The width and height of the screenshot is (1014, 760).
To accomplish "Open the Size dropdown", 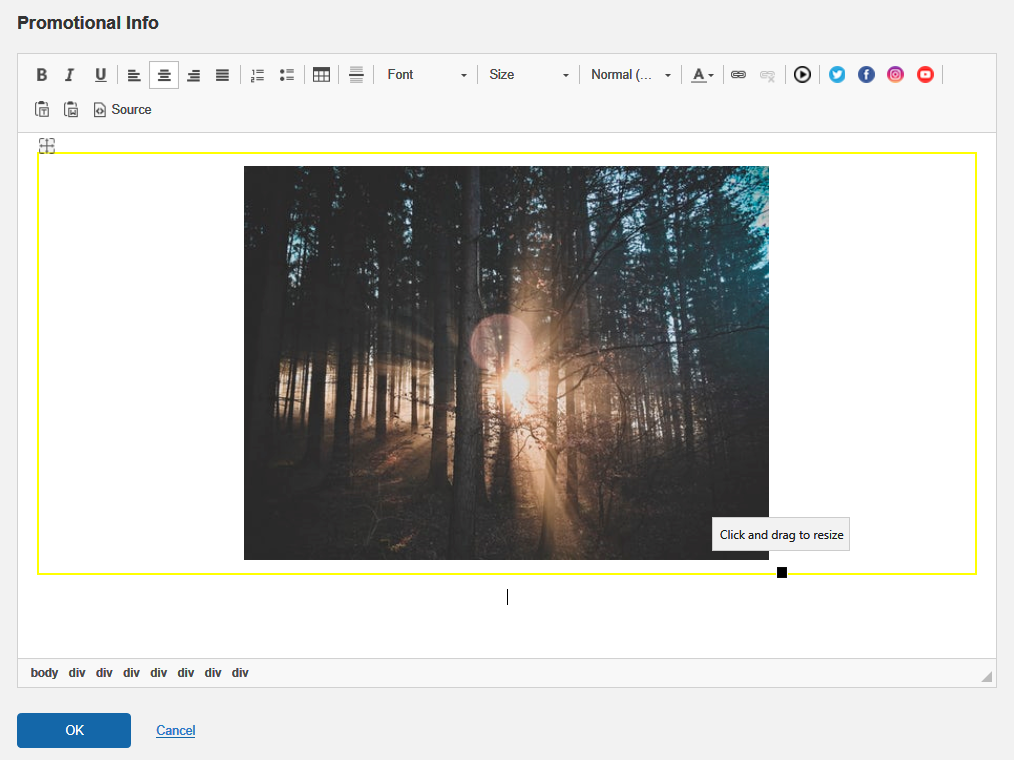I will [528, 75].
